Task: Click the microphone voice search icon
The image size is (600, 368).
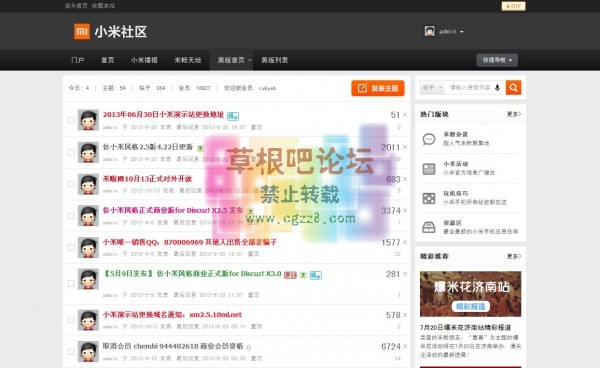Action: point(497,88)
